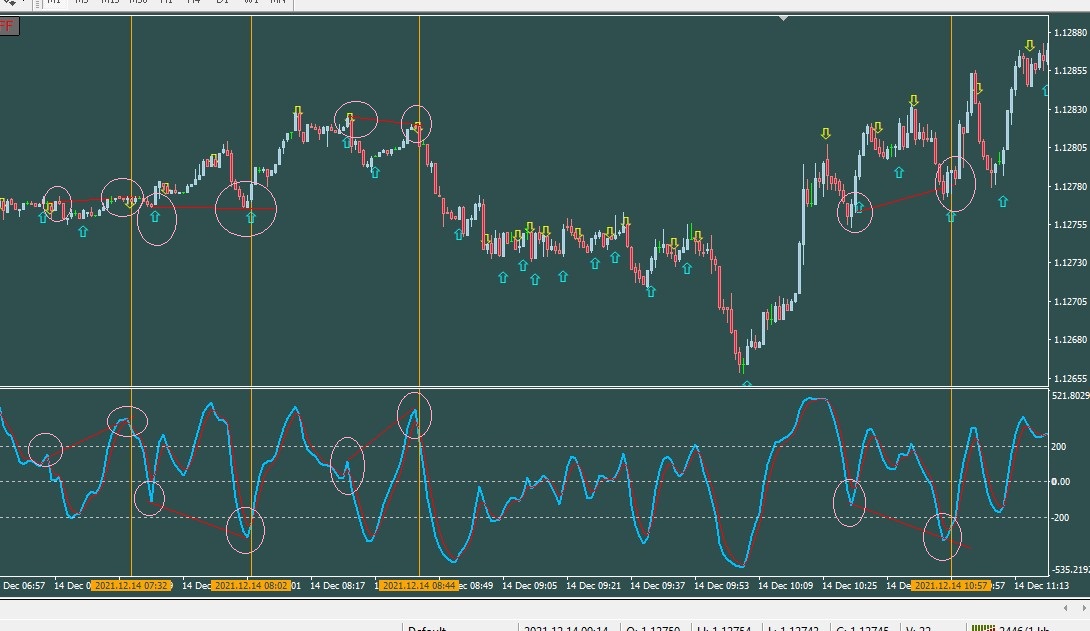Click the 14 Dec 08:17 time label
The height and width of the screenshot is (631, 1090).
coord(337,586)
